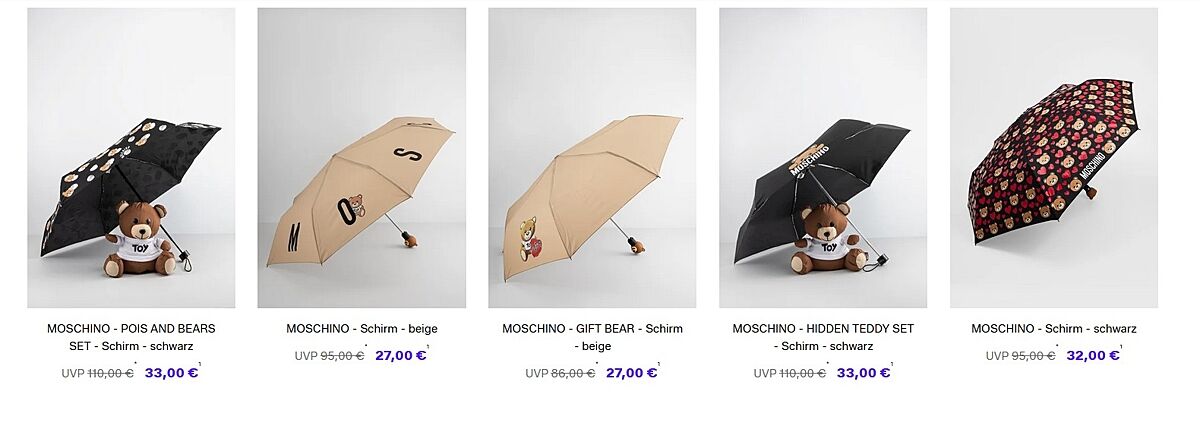The height and width of the screenshot is (426, 1200).
Task: Select the MOSCHINO - GIFT BEAR - Schirm title
Action: coord(592,337)
